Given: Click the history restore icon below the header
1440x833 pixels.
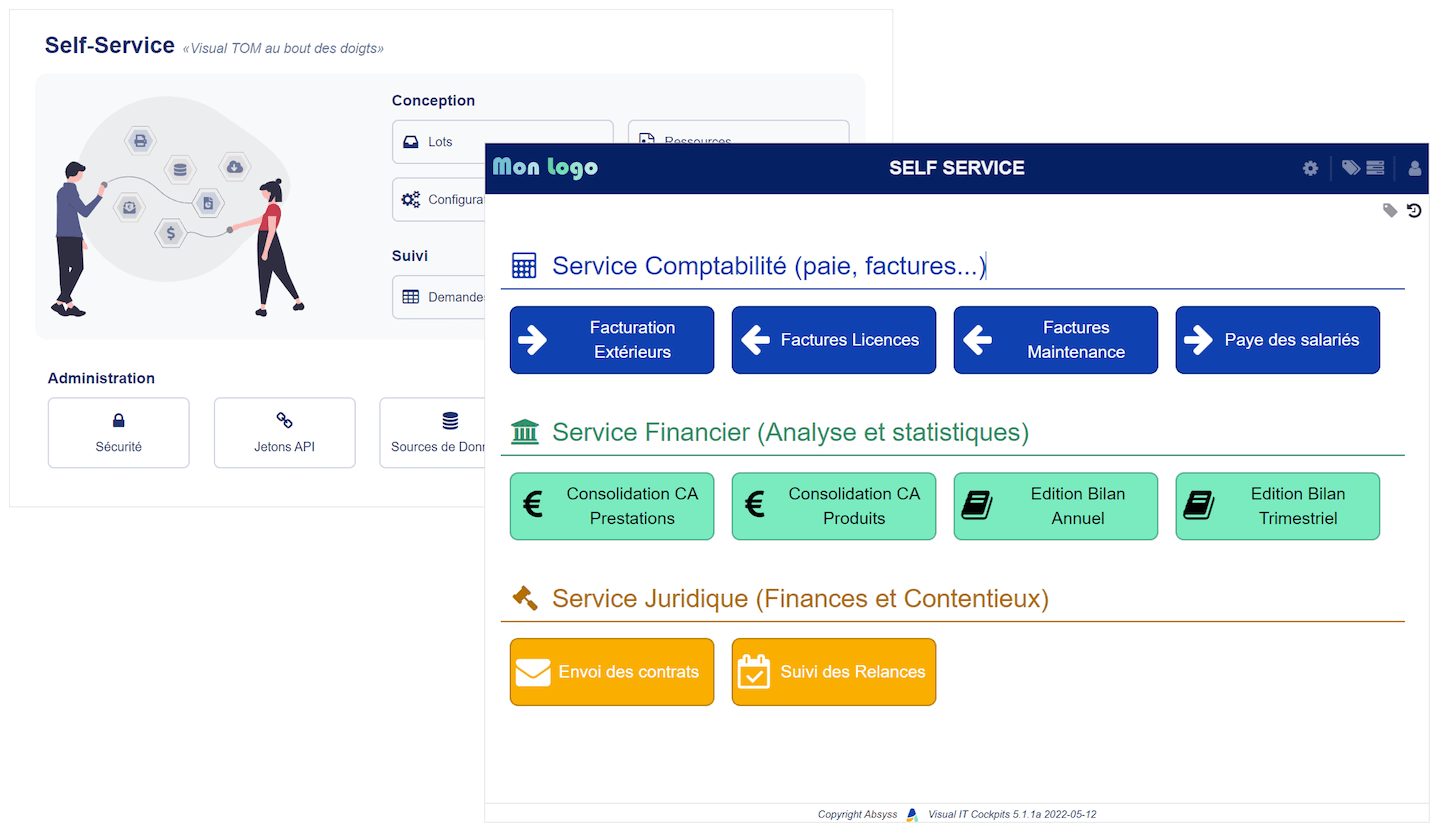Looking at the screenshot, I should pos(1414,210).
